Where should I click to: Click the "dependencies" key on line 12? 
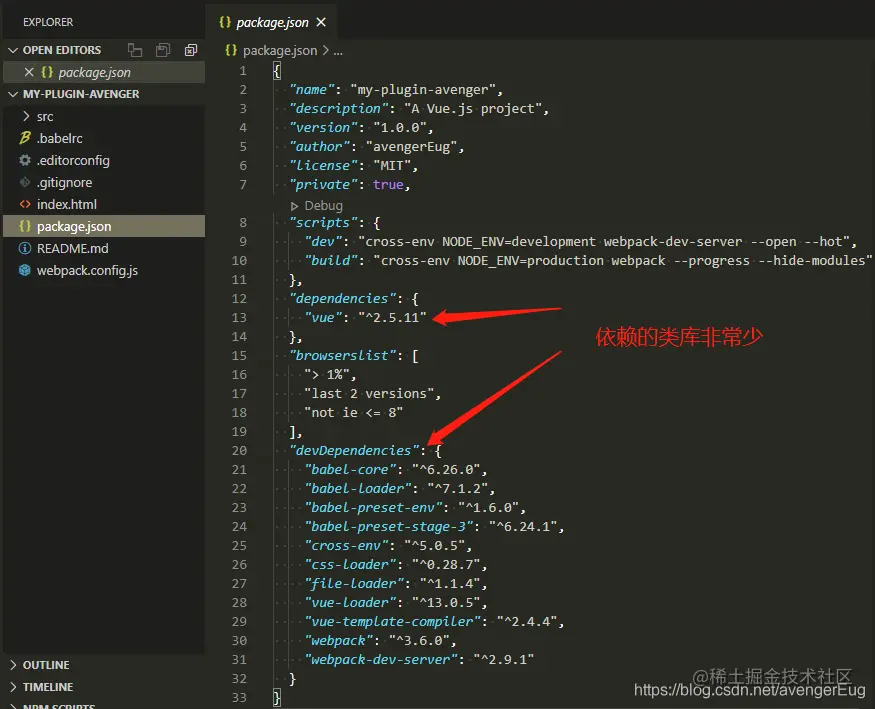[342, 298]
